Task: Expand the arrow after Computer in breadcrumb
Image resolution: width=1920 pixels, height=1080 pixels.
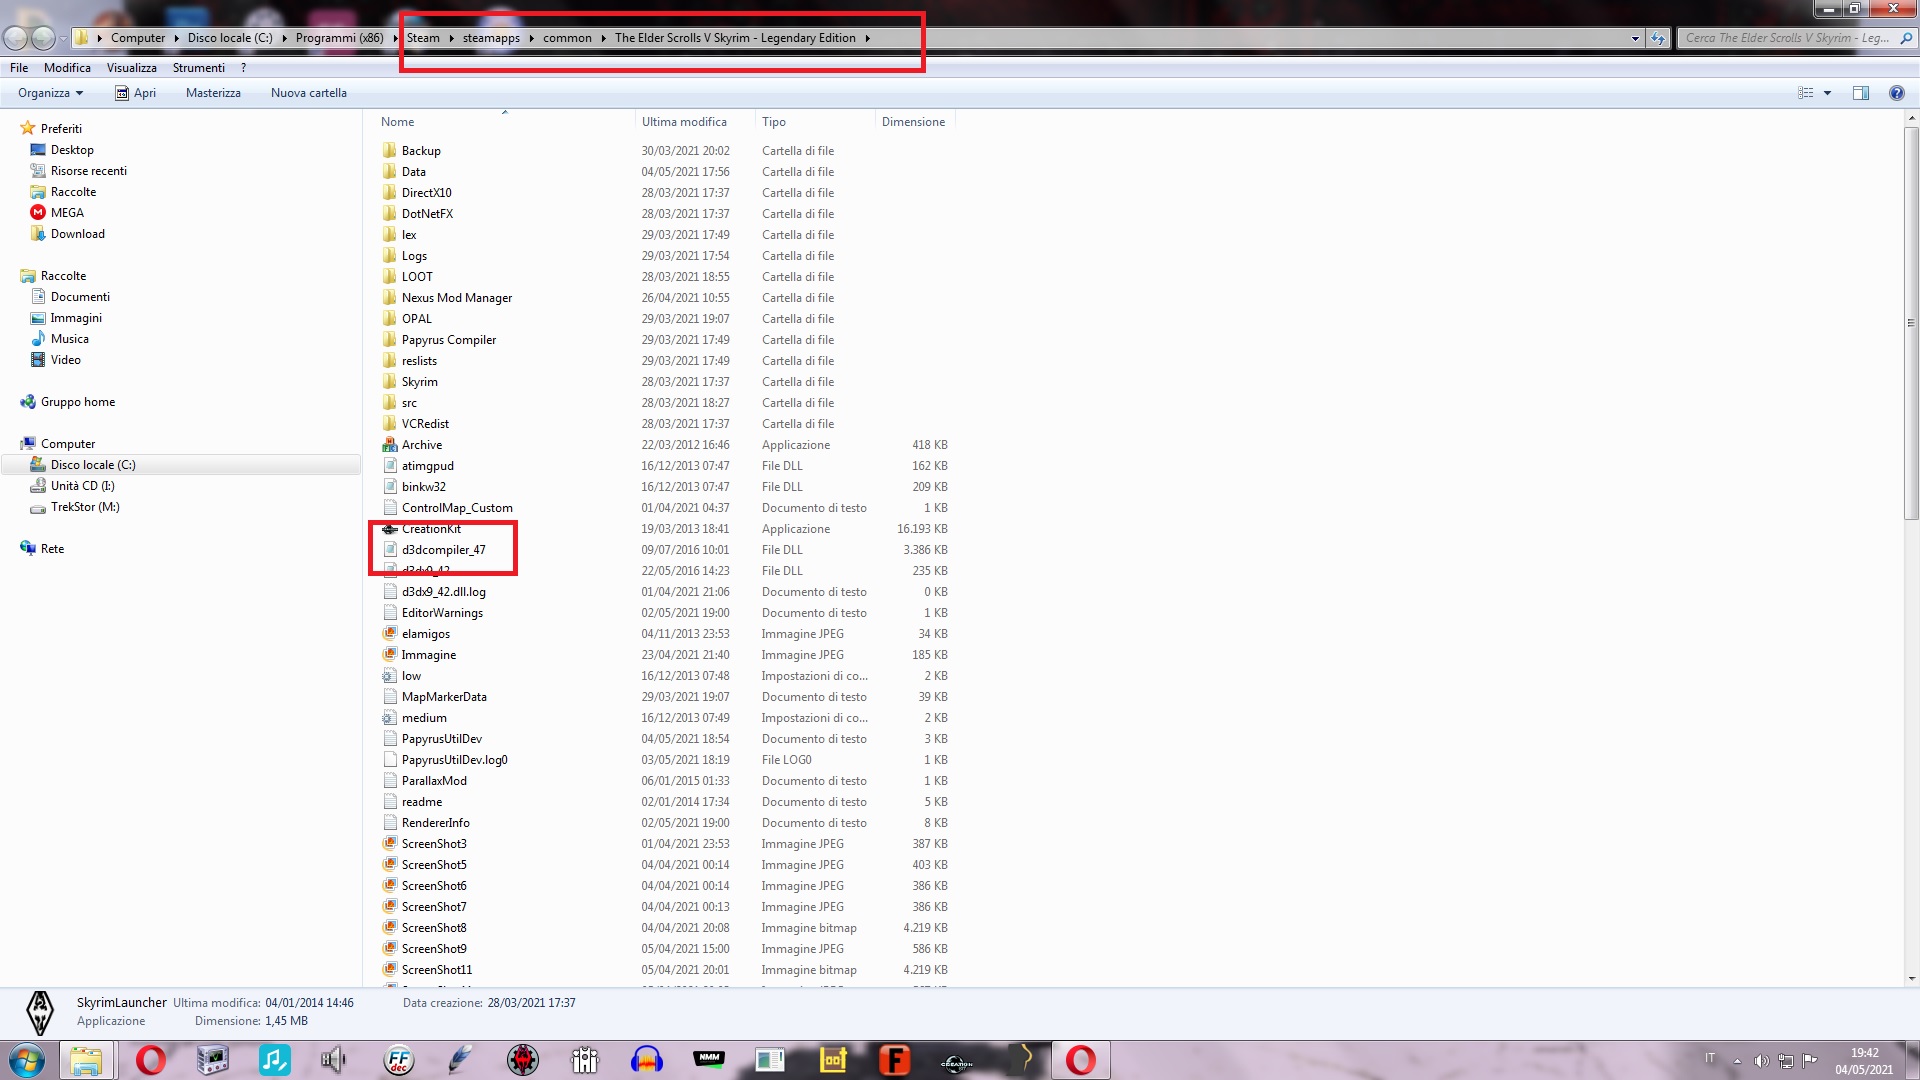Action: point(176,38)
